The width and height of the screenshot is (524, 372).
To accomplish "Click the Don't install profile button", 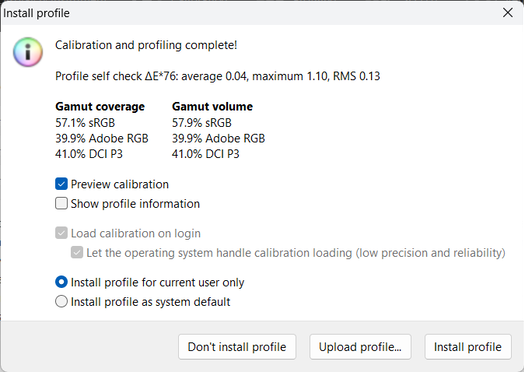I will point(237,347).
